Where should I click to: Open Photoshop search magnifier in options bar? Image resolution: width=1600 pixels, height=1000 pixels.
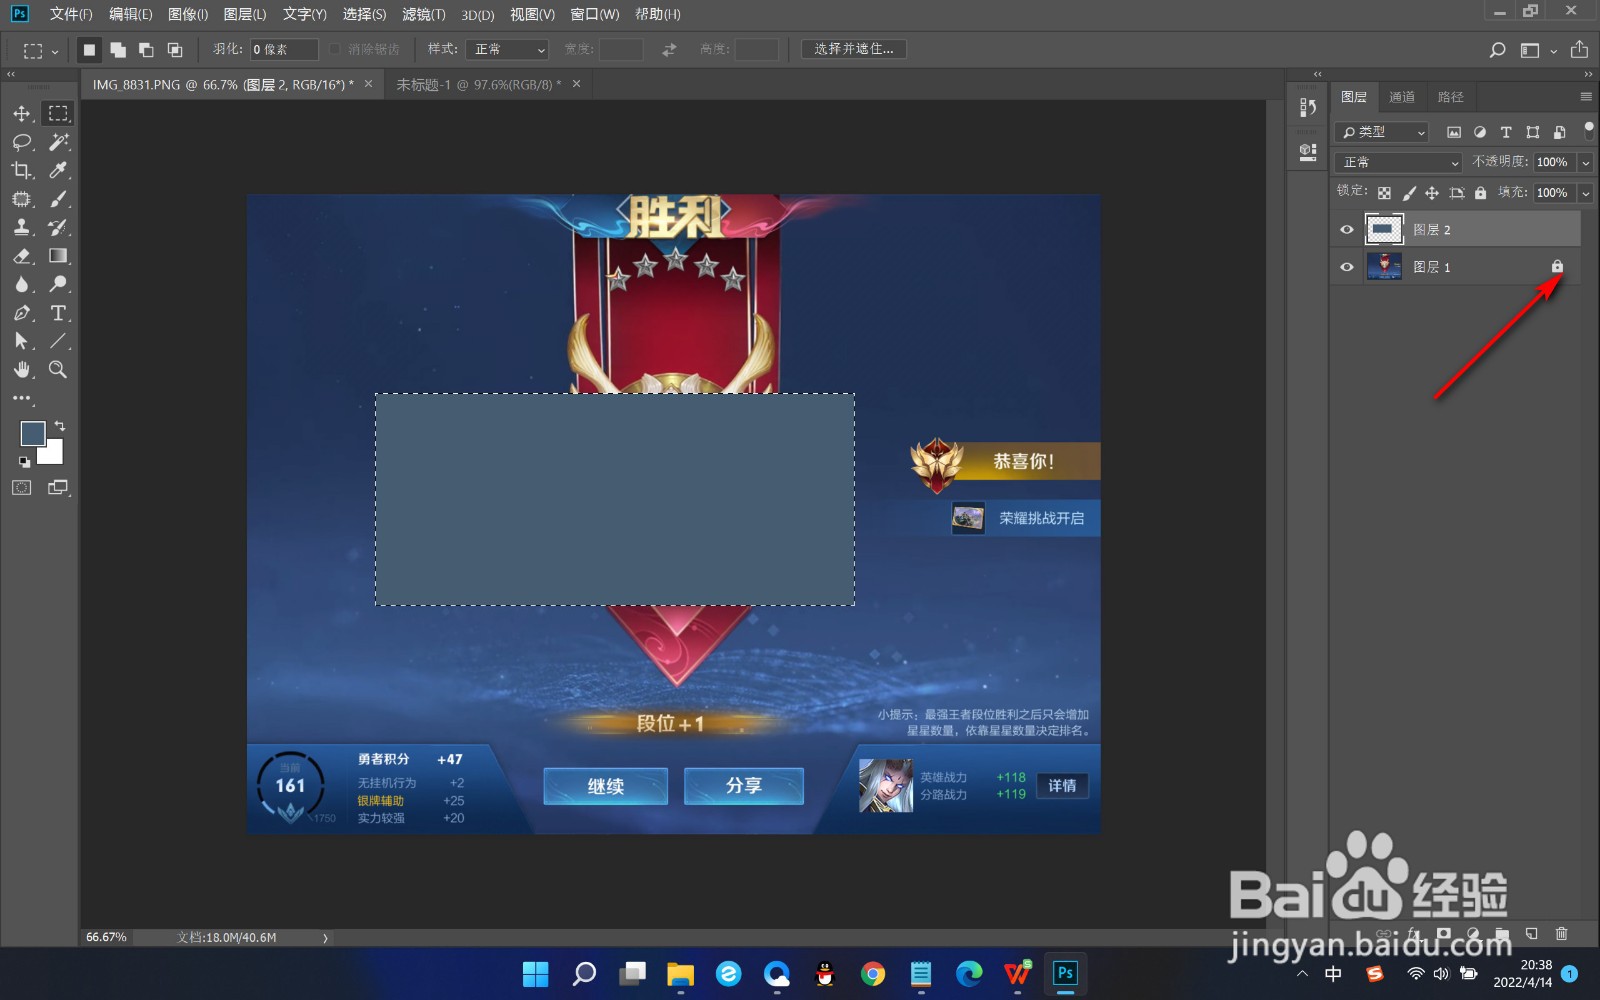1497,50
